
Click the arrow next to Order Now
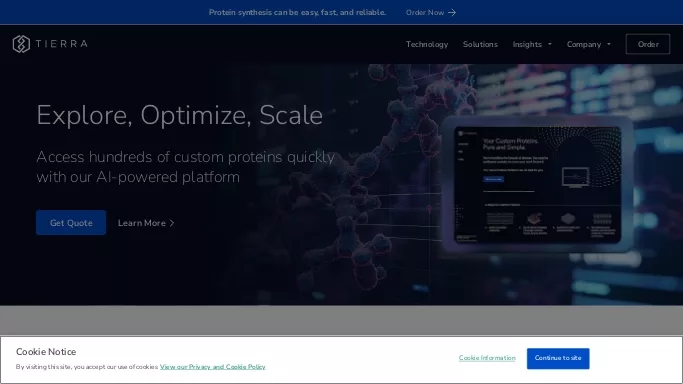(x=452, y=13)
